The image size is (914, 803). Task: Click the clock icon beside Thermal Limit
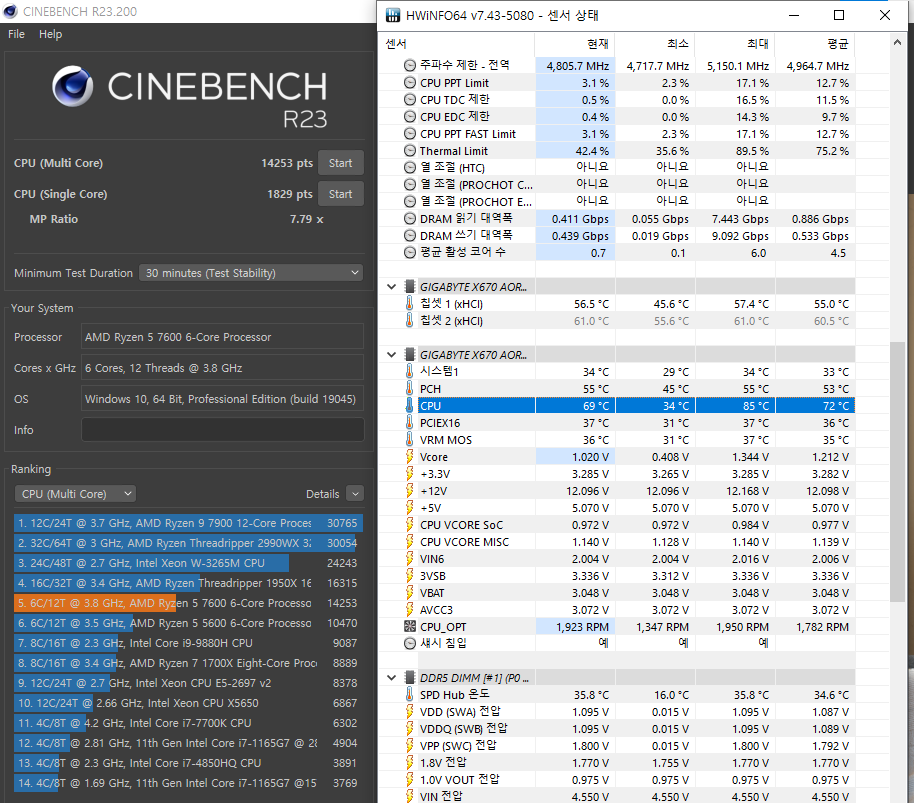pos(410,151)
